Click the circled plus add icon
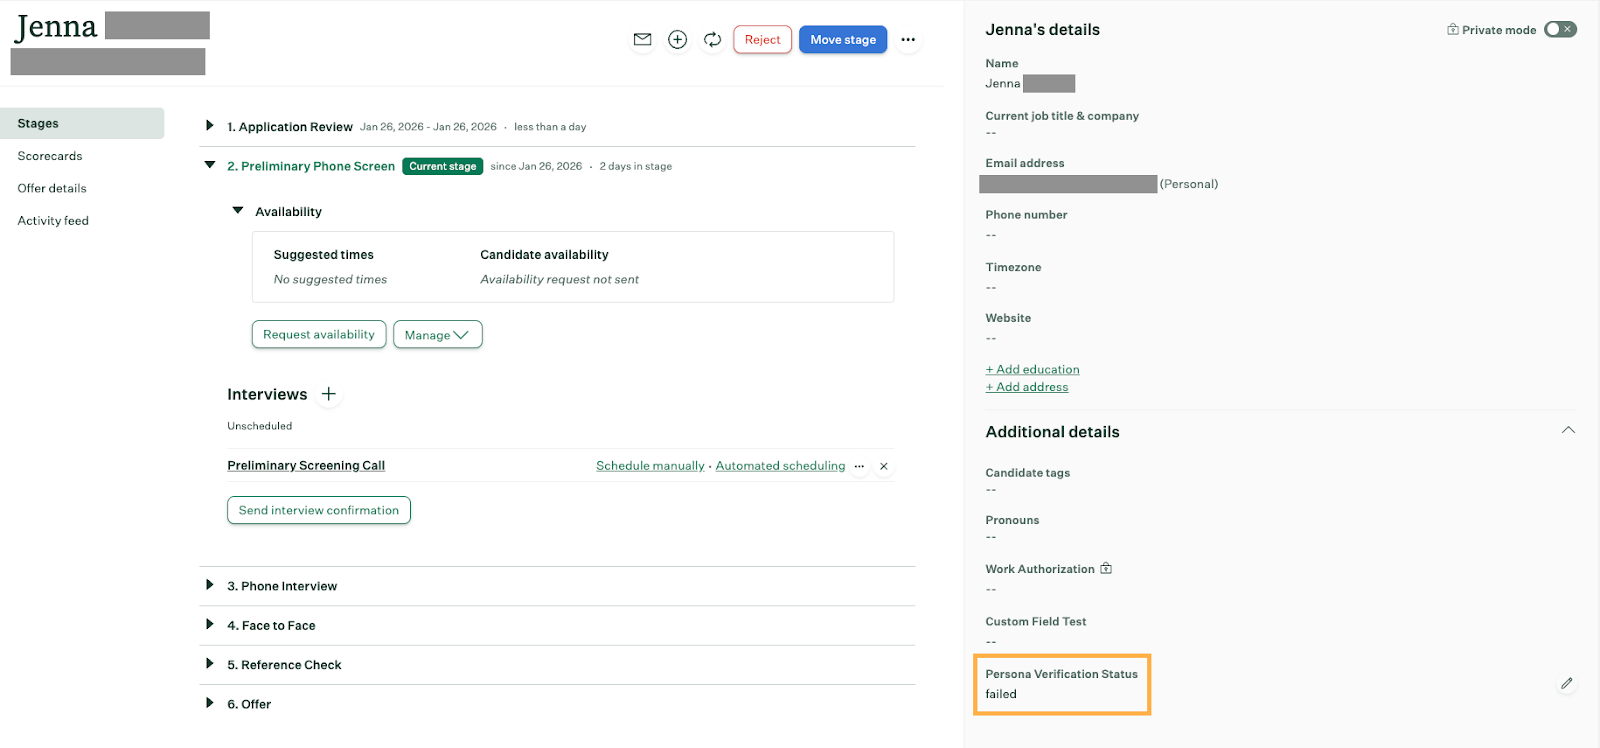The width and height of the screenshot is (1600, 748). pos(677,40)
